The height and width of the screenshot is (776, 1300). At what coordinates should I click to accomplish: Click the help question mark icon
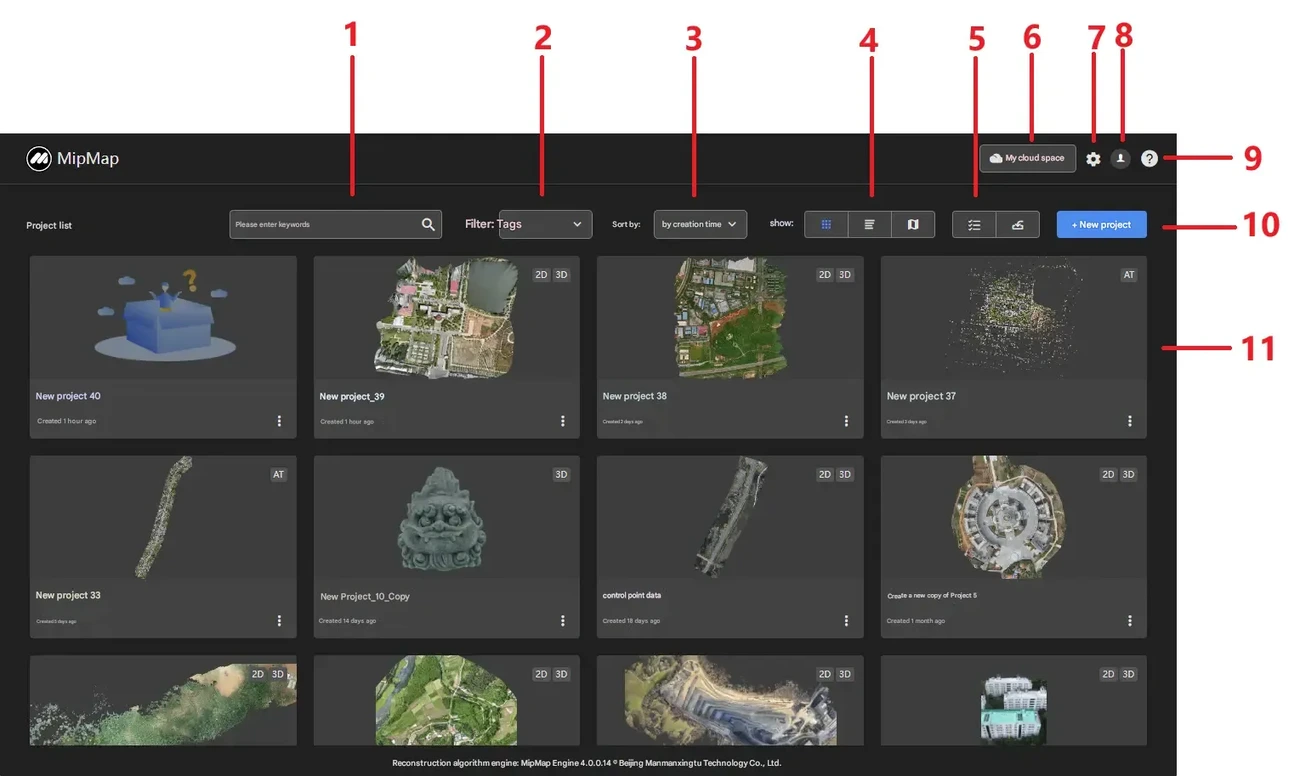1149,159
